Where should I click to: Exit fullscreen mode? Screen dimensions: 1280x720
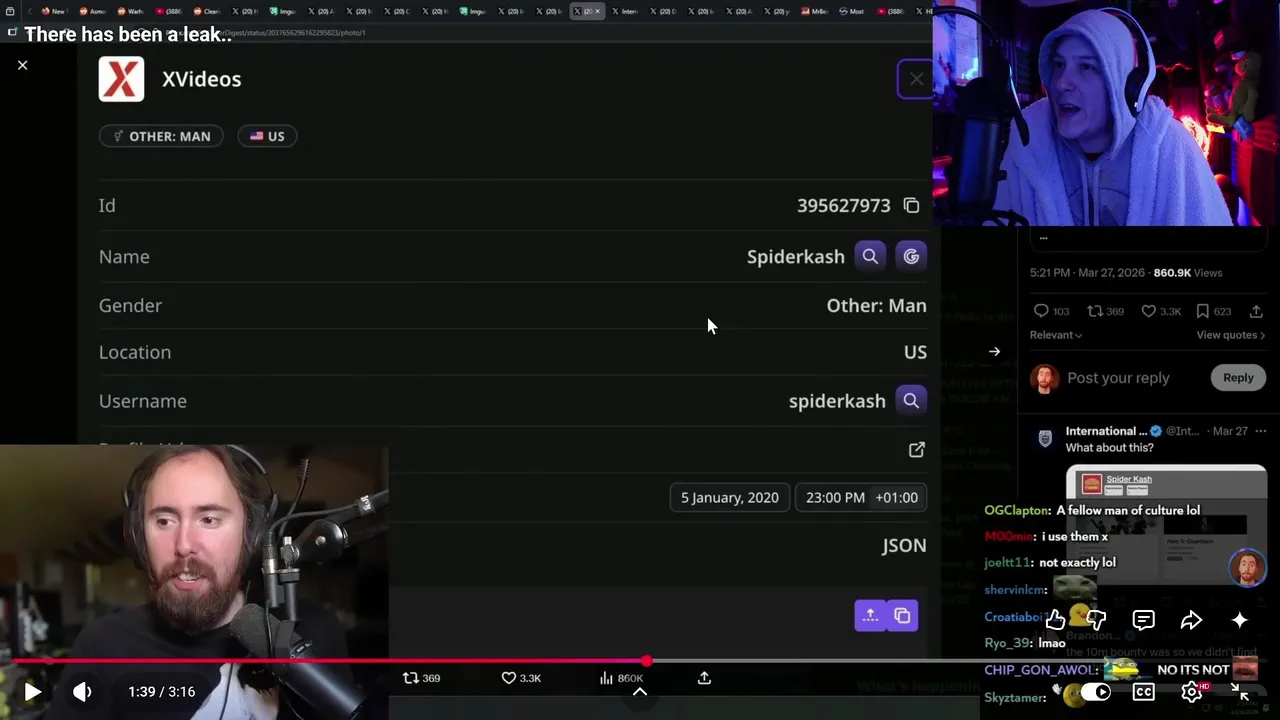(x=1239, y=692)
